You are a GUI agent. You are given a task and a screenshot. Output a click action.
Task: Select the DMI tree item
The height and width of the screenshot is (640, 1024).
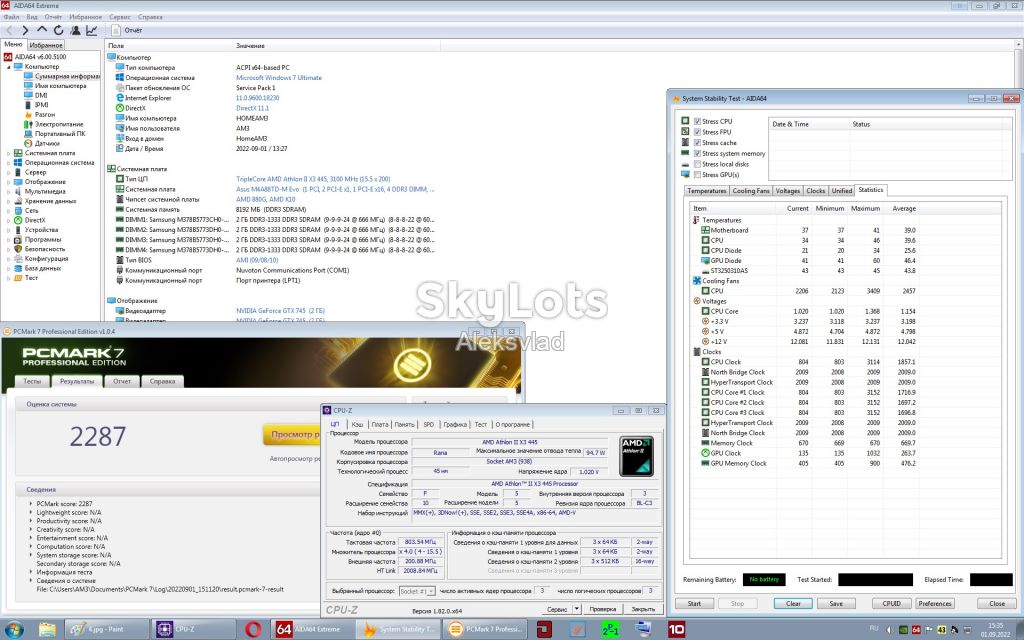36,95
